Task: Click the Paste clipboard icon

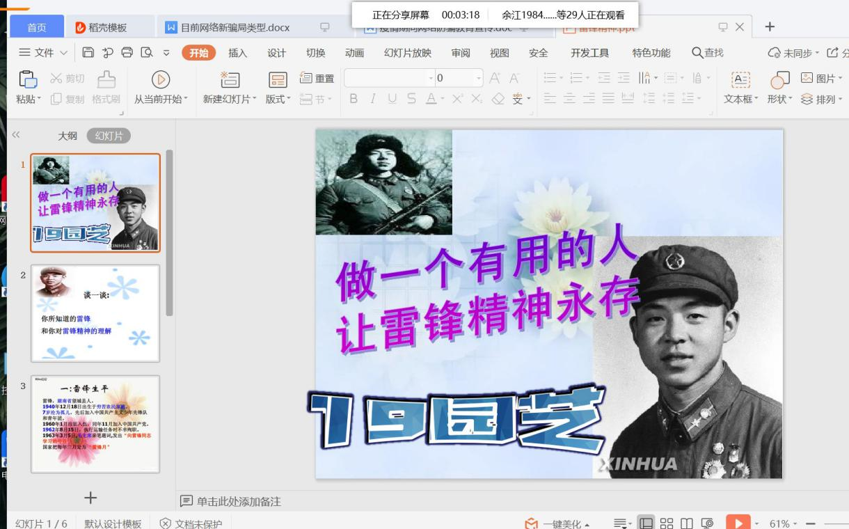Action: point(27,80)
